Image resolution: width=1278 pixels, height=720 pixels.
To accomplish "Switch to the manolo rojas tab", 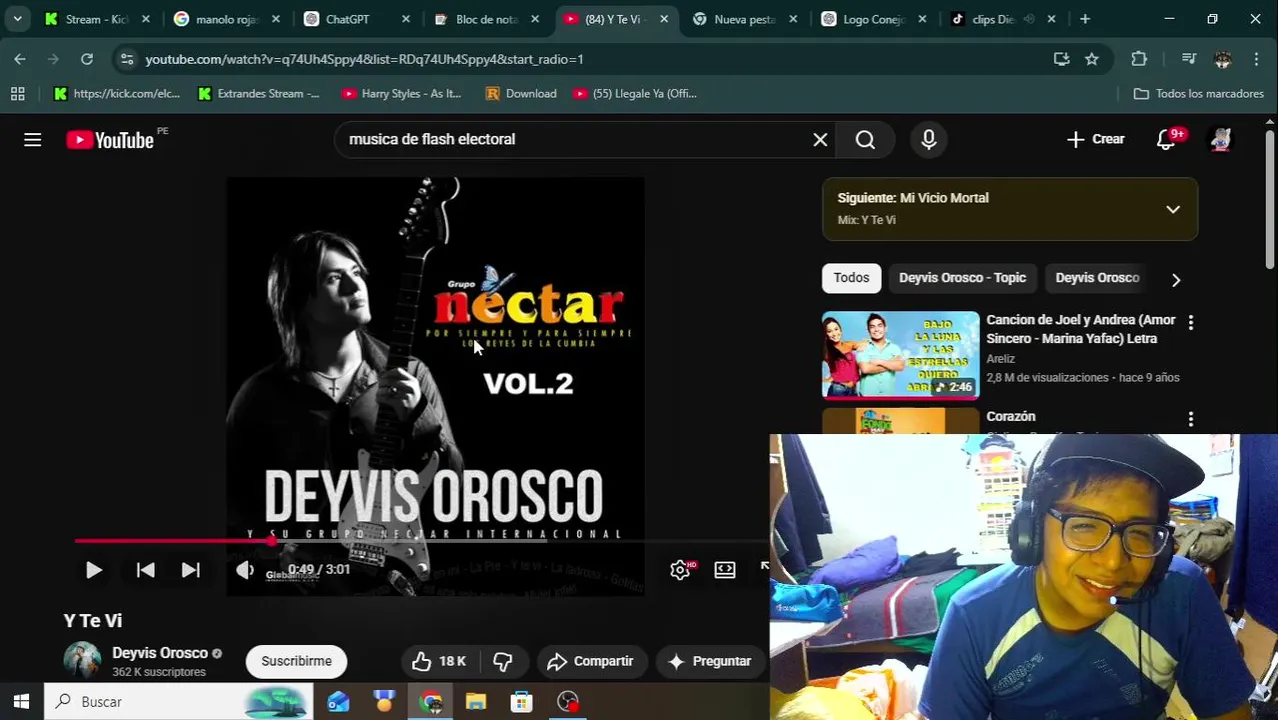I will coord(226,19).
